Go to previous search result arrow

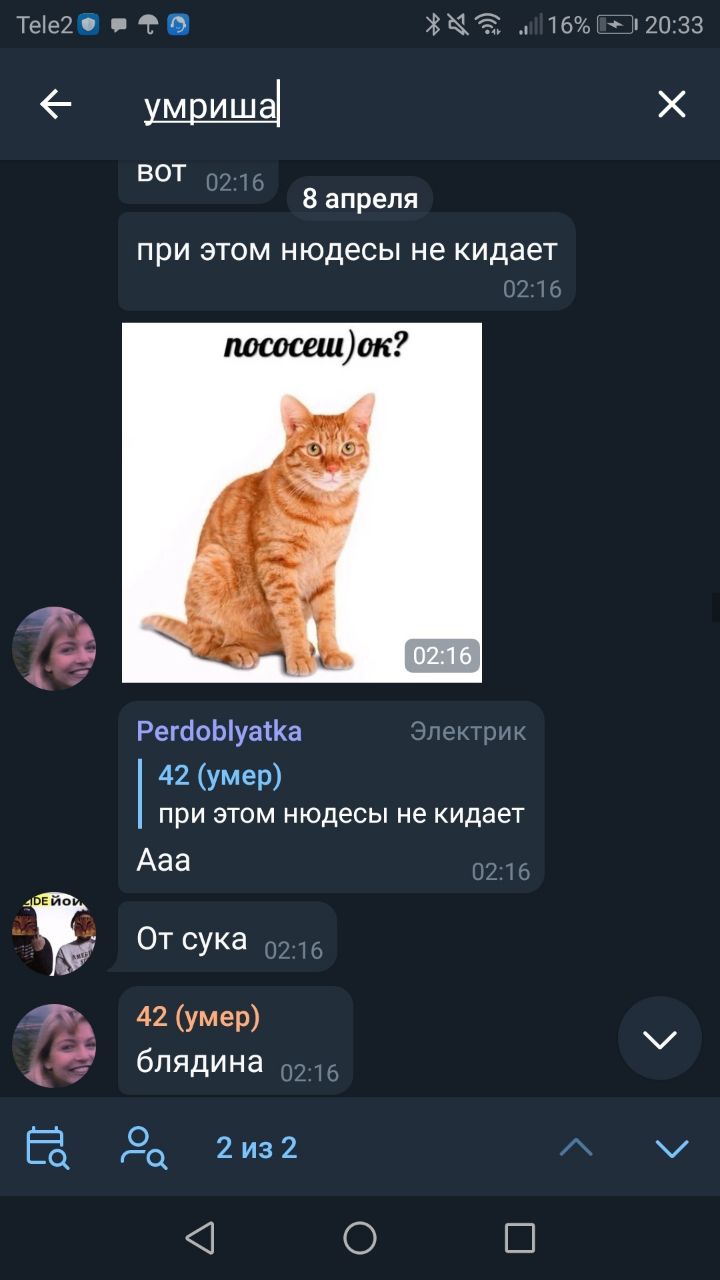click(576, 1148)
